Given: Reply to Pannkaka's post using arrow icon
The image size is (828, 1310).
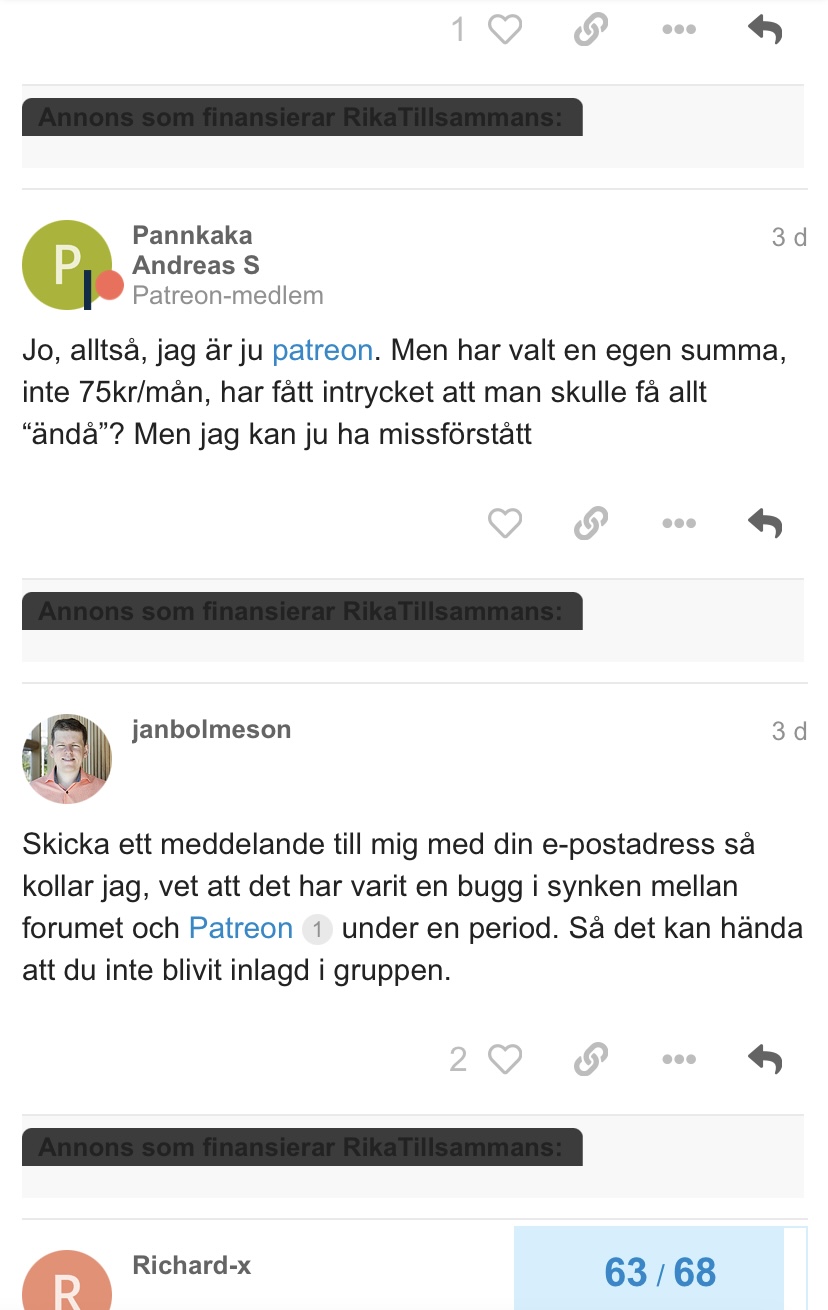Looking at the screenshot, I should 765,523.
